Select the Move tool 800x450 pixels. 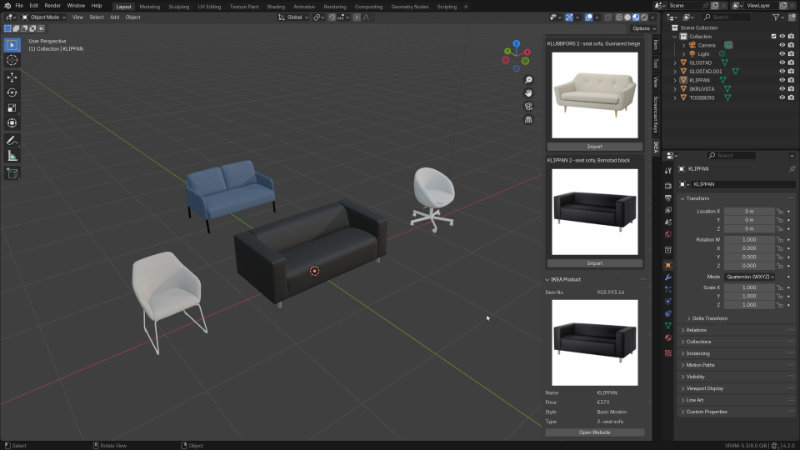pyautogui.click(x=12, y=77)
